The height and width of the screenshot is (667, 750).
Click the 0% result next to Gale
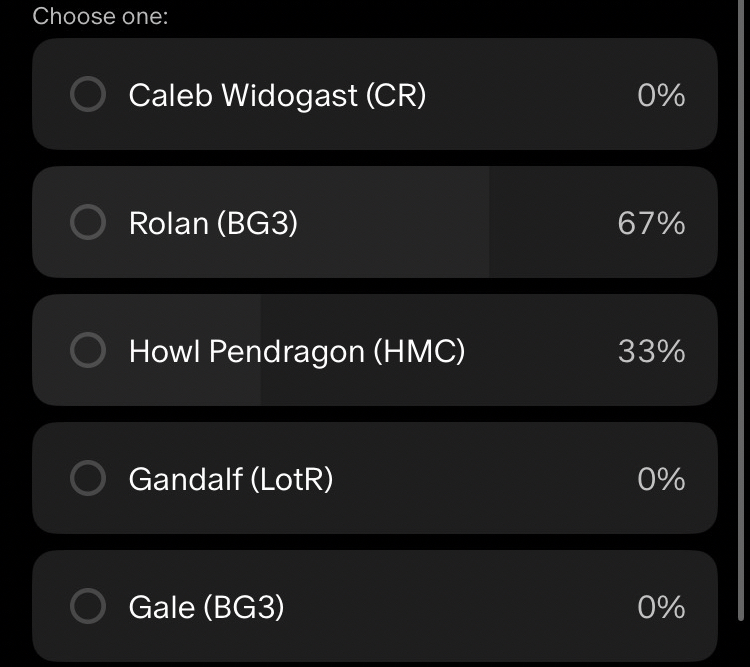(x=661, y=606)
